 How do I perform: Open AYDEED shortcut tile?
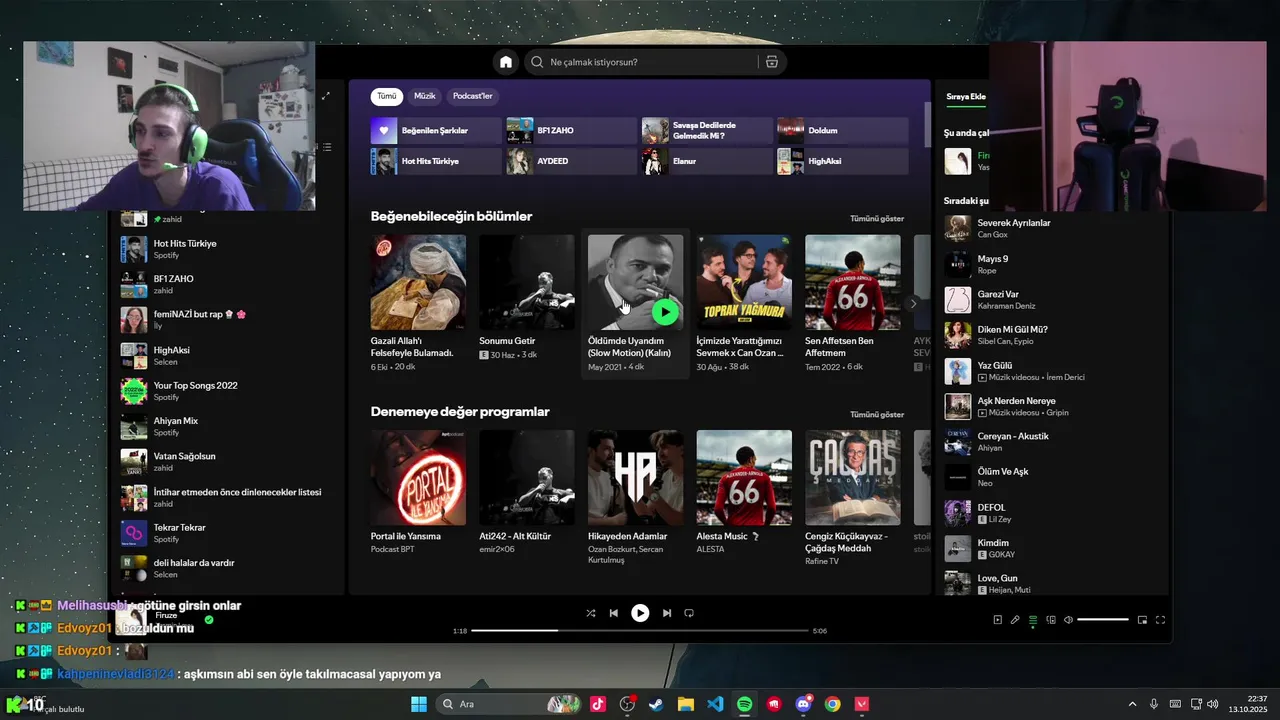pos(571,161)
